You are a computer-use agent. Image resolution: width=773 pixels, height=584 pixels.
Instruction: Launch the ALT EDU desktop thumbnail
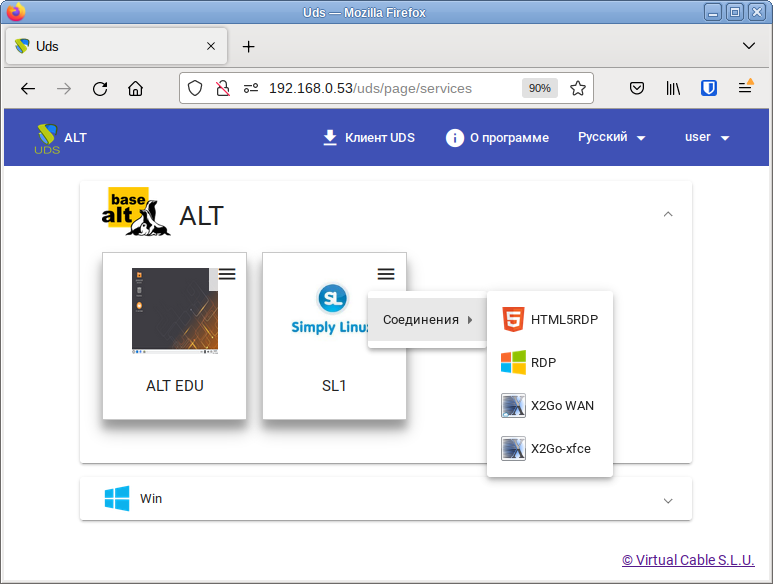pos(175,311)
